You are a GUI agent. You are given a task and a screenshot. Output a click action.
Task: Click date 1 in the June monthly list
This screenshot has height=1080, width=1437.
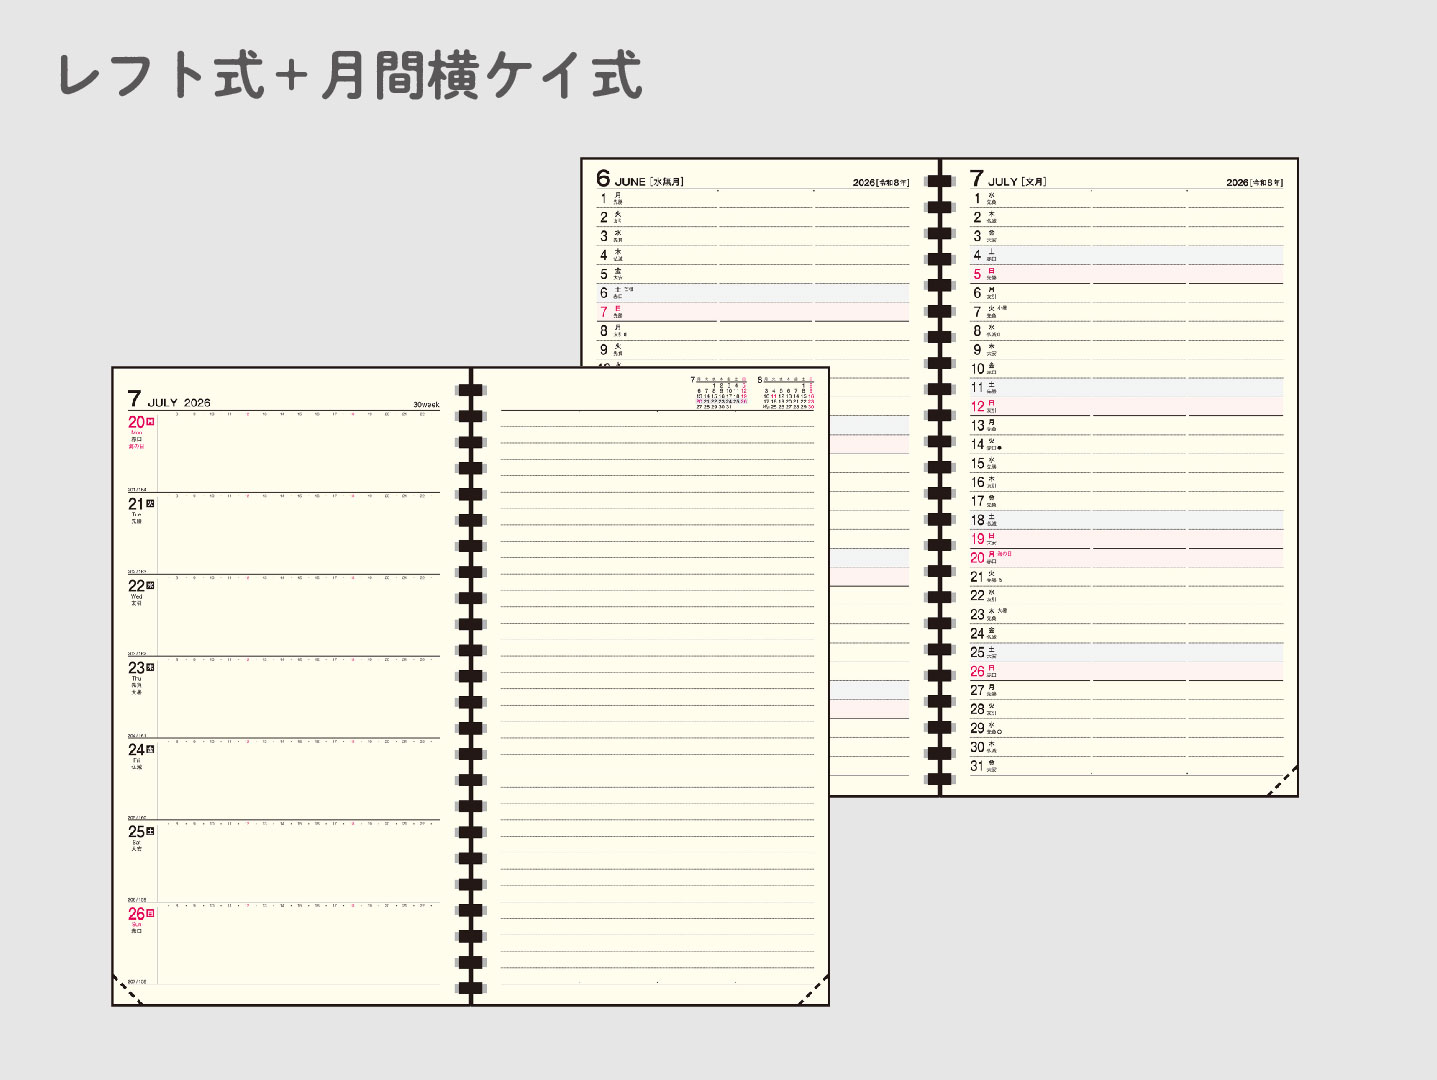(x=603, y=199)
